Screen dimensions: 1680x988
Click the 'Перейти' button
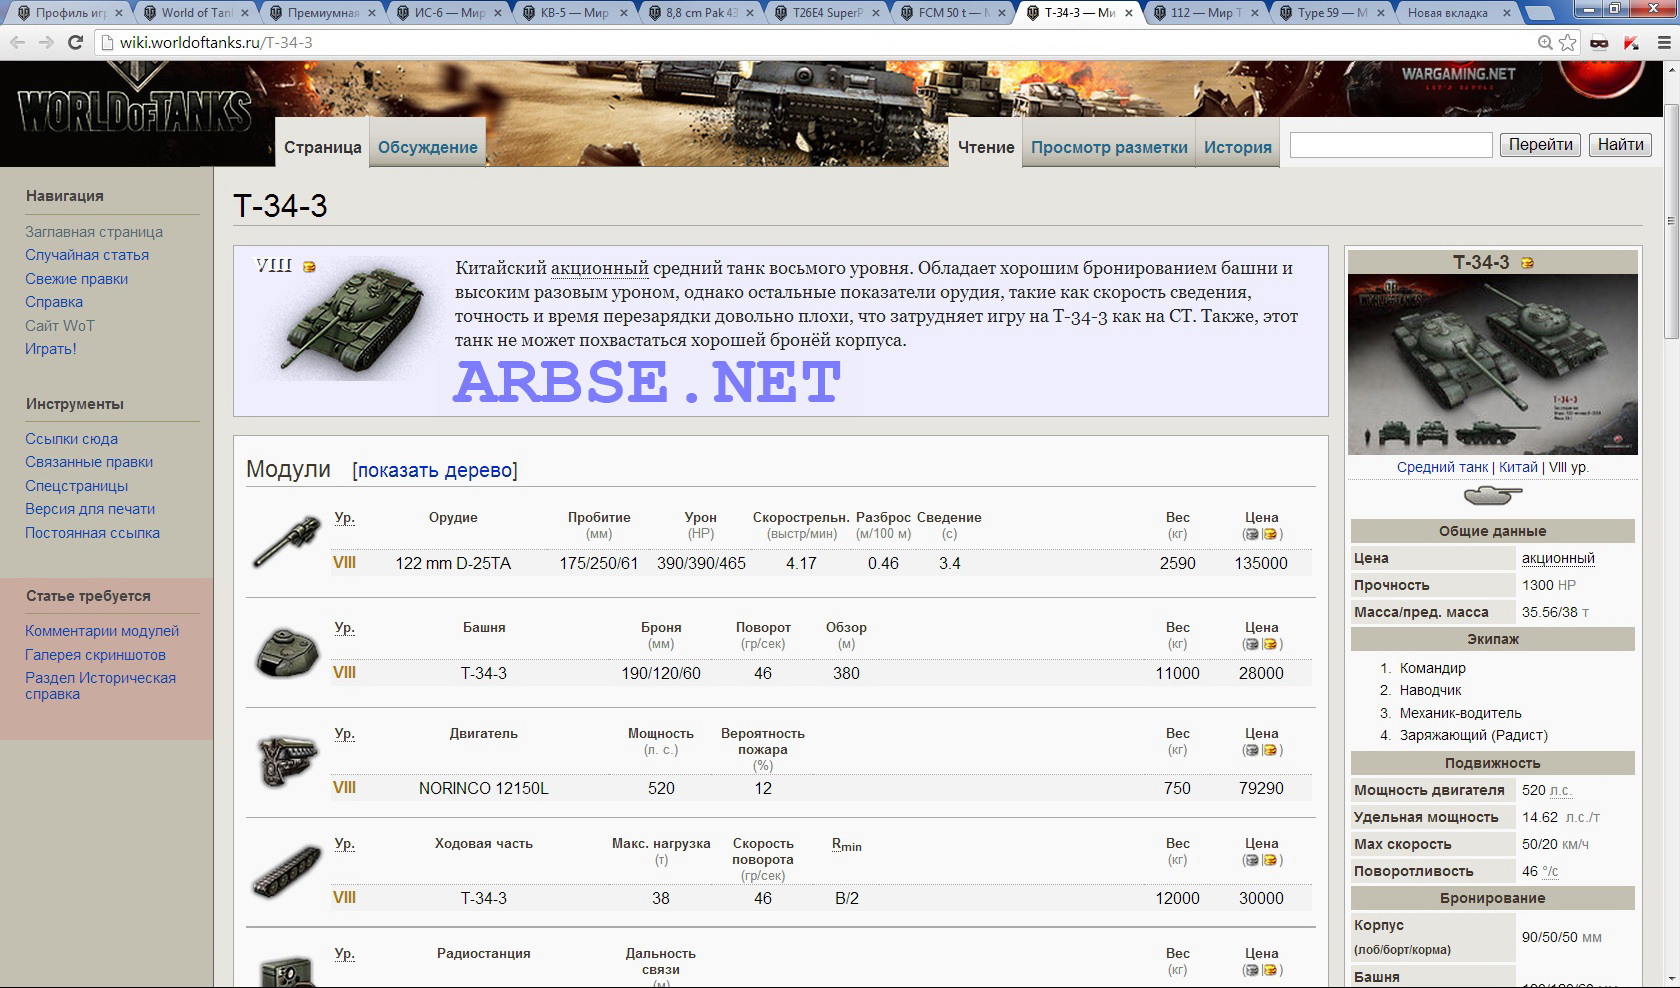coord(1540,145)
